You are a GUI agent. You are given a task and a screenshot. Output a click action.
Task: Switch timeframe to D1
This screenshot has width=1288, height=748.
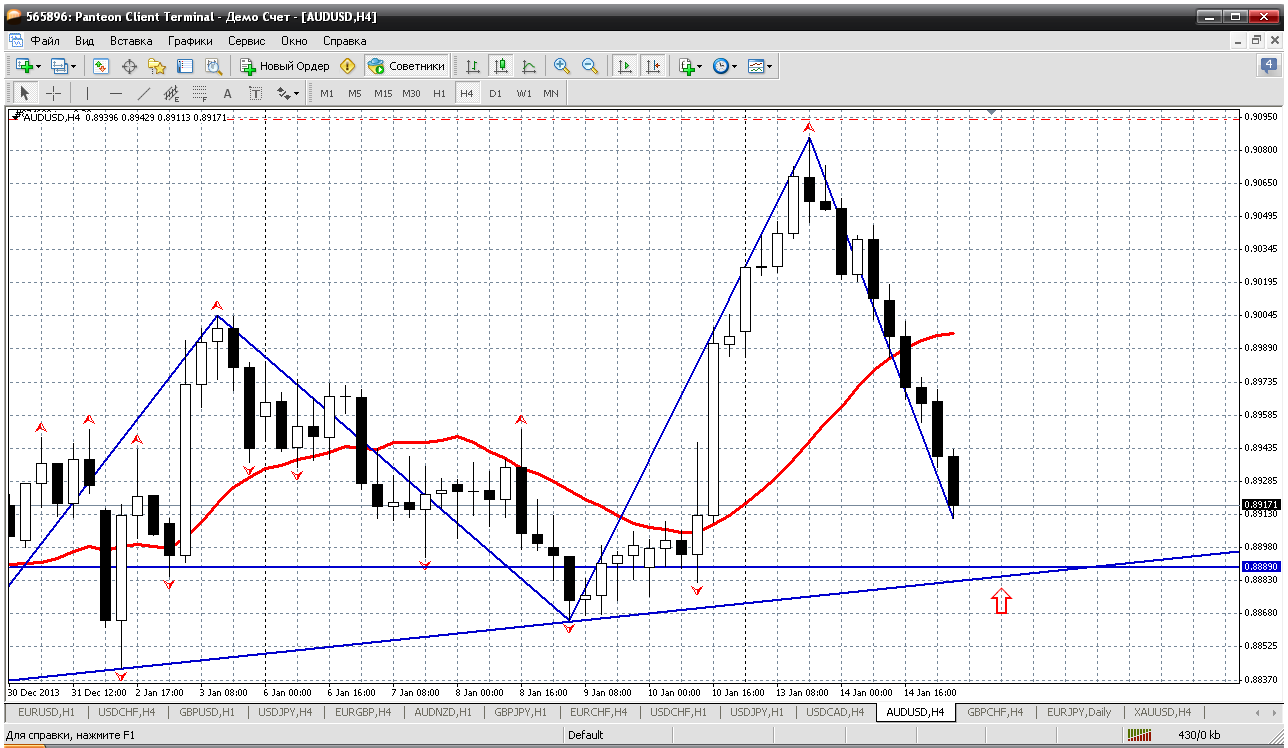pyautogui.click(x=495, y=93)
